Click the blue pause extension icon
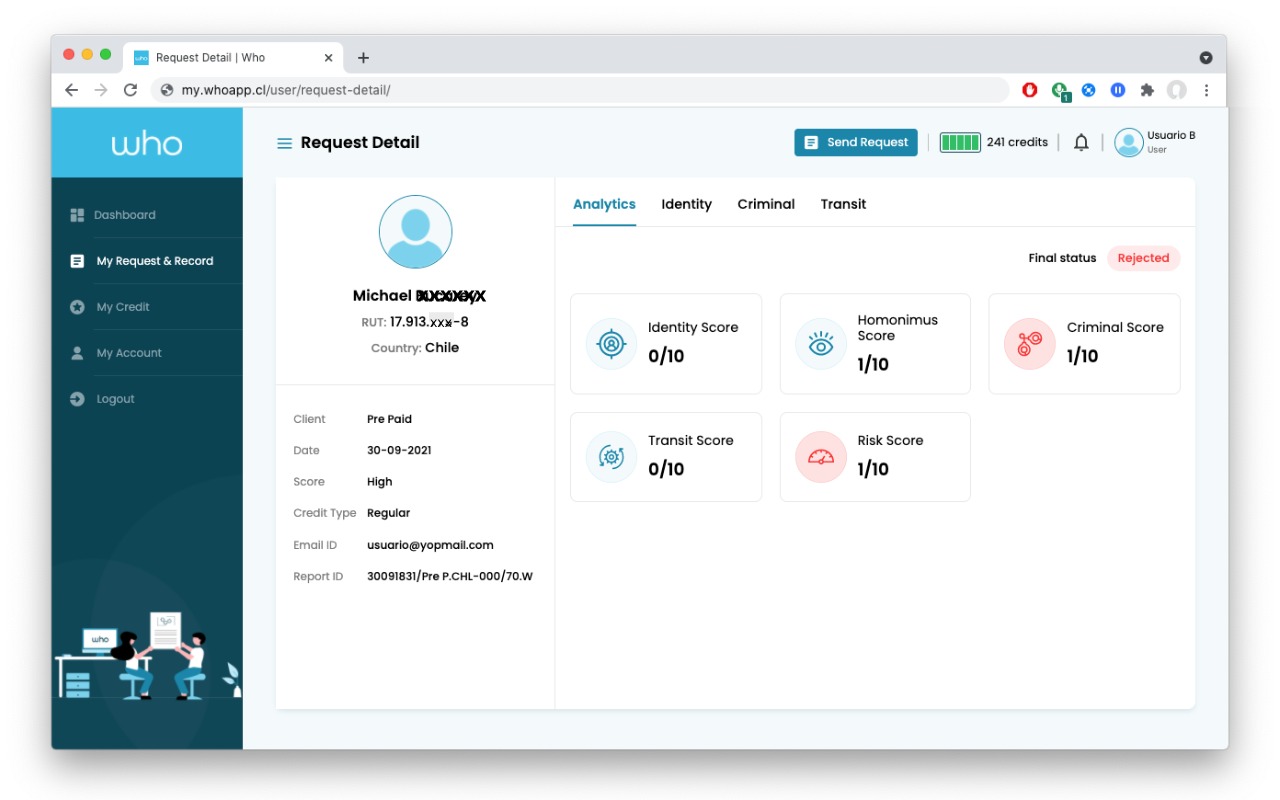The height and width of the screenshot is (800, 1280). (1118, 90)
